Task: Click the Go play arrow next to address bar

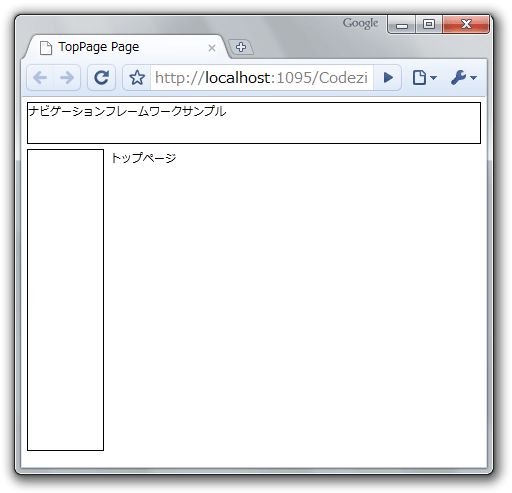Action: (x=388, y=78)
